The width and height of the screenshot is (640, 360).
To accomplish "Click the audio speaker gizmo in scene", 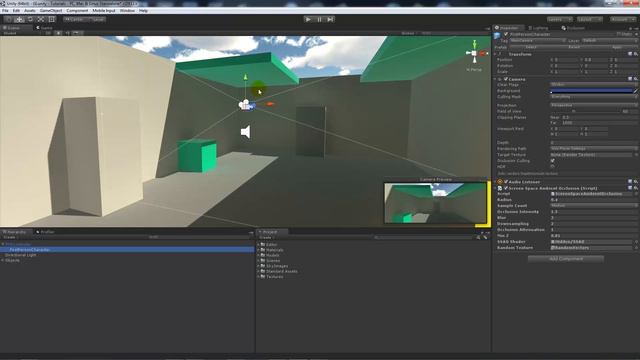I will pyautogui.click(x=245, y=131).
